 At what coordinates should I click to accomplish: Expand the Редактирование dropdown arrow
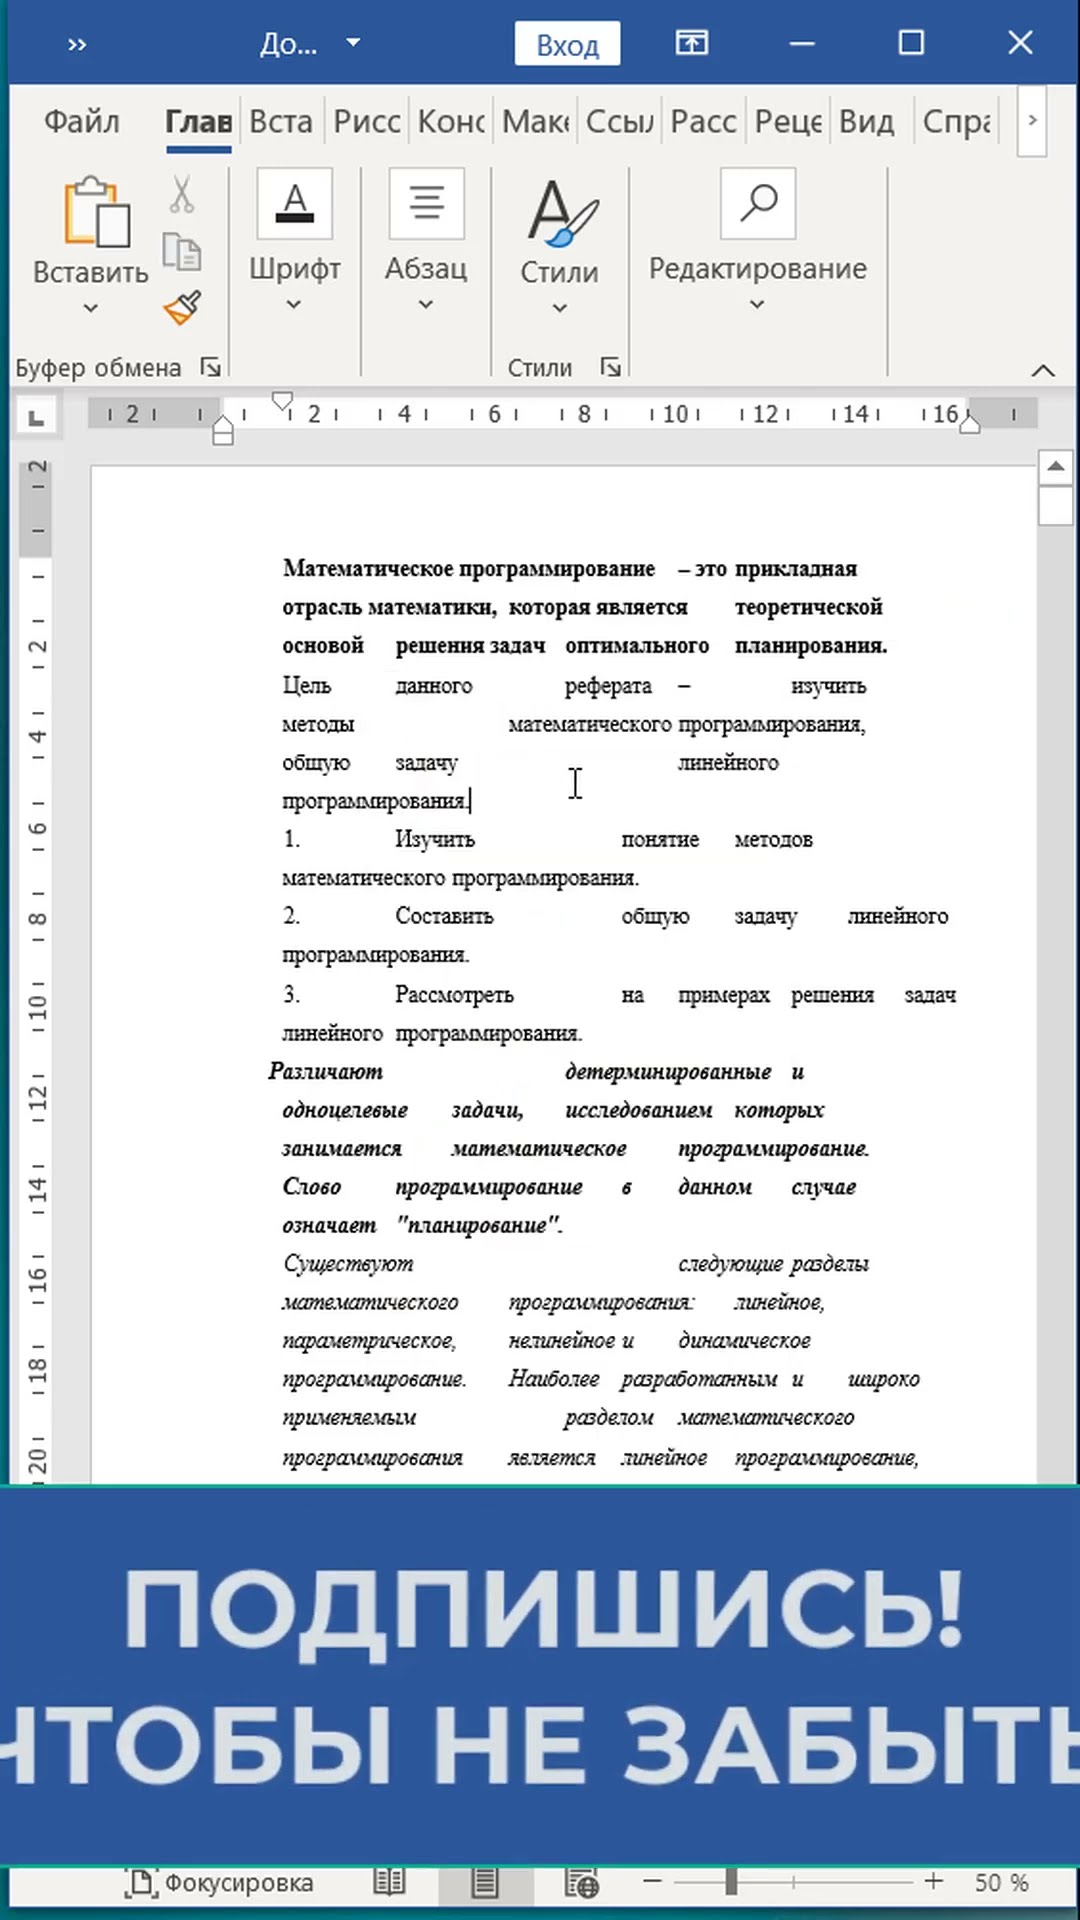[758, 304]
